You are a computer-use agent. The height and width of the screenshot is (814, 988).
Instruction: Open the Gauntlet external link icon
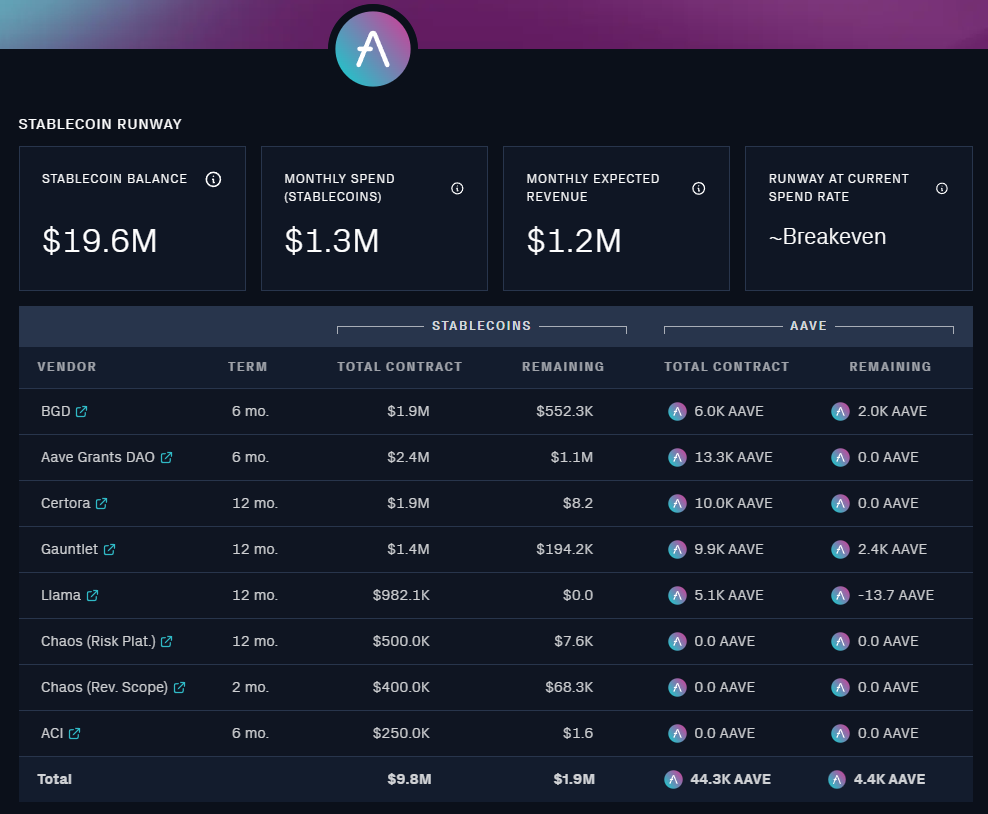click(110, 549)
